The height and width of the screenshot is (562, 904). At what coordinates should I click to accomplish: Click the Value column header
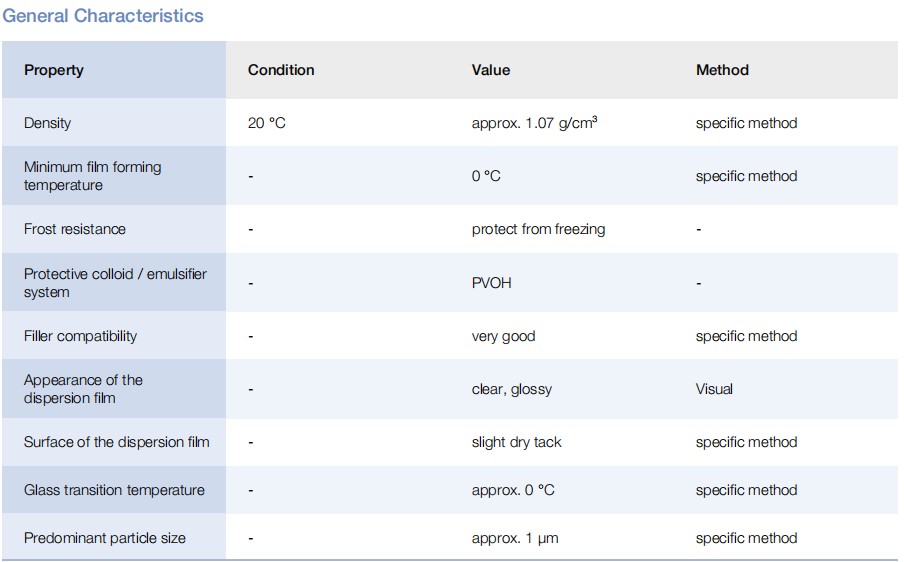(x=491, y=70)
